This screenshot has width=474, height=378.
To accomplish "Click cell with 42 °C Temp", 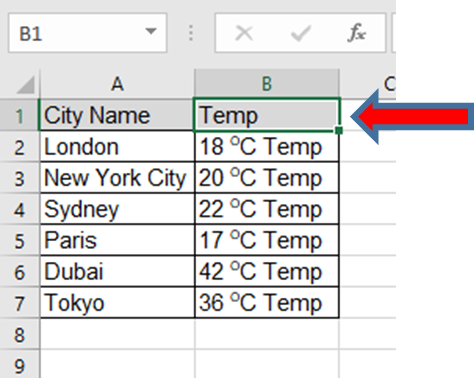I will coord(267,272).
